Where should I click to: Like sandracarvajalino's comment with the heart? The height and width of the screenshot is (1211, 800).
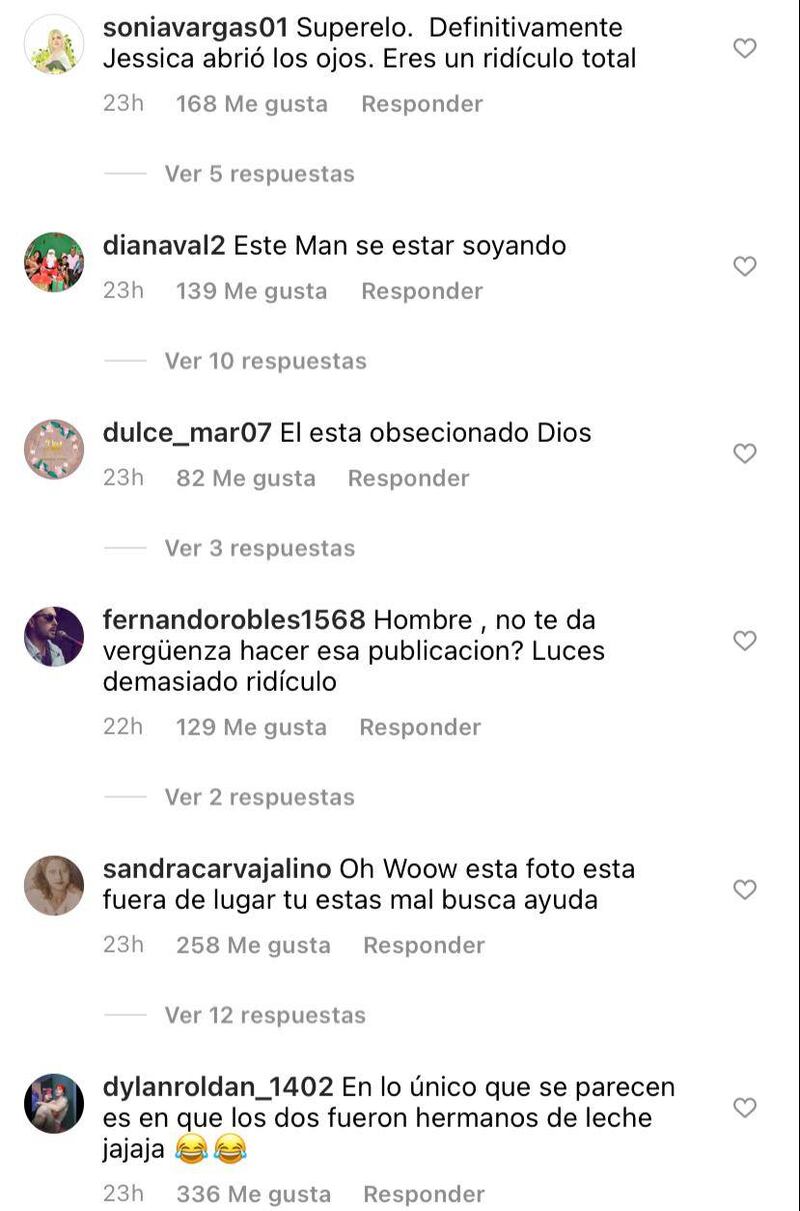point(745,889)
